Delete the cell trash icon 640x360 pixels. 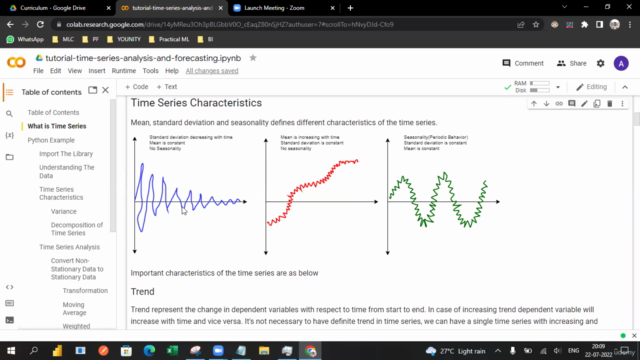(x=610, y=104)
